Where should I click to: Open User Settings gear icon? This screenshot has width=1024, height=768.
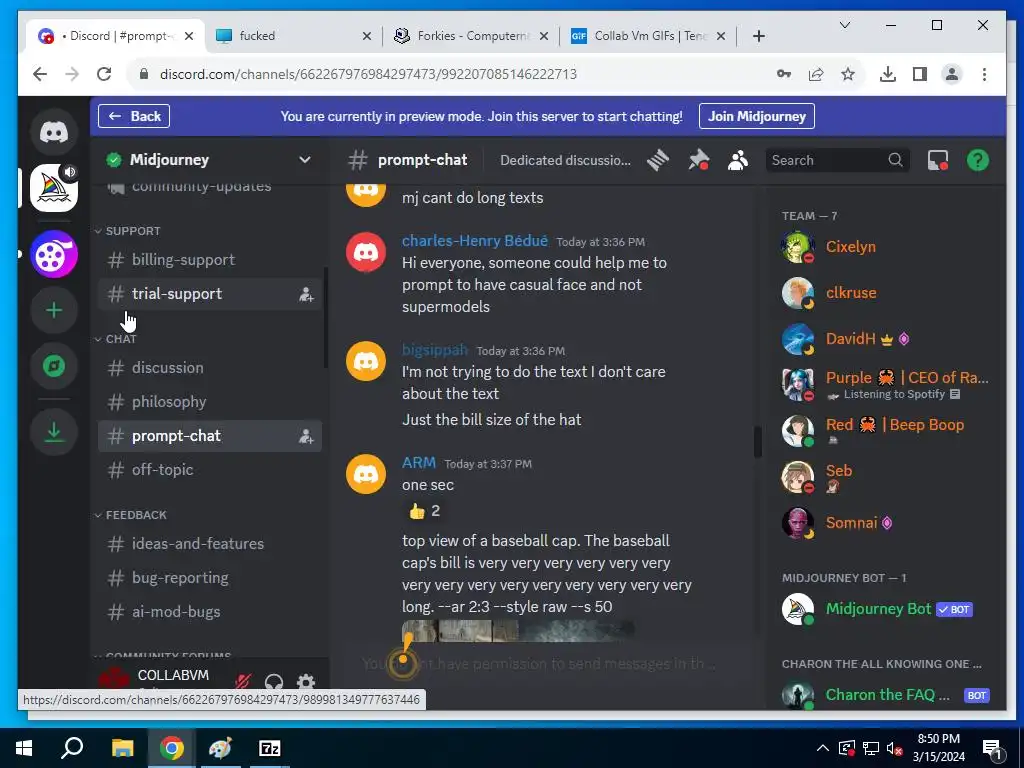(x=306, y=682)
